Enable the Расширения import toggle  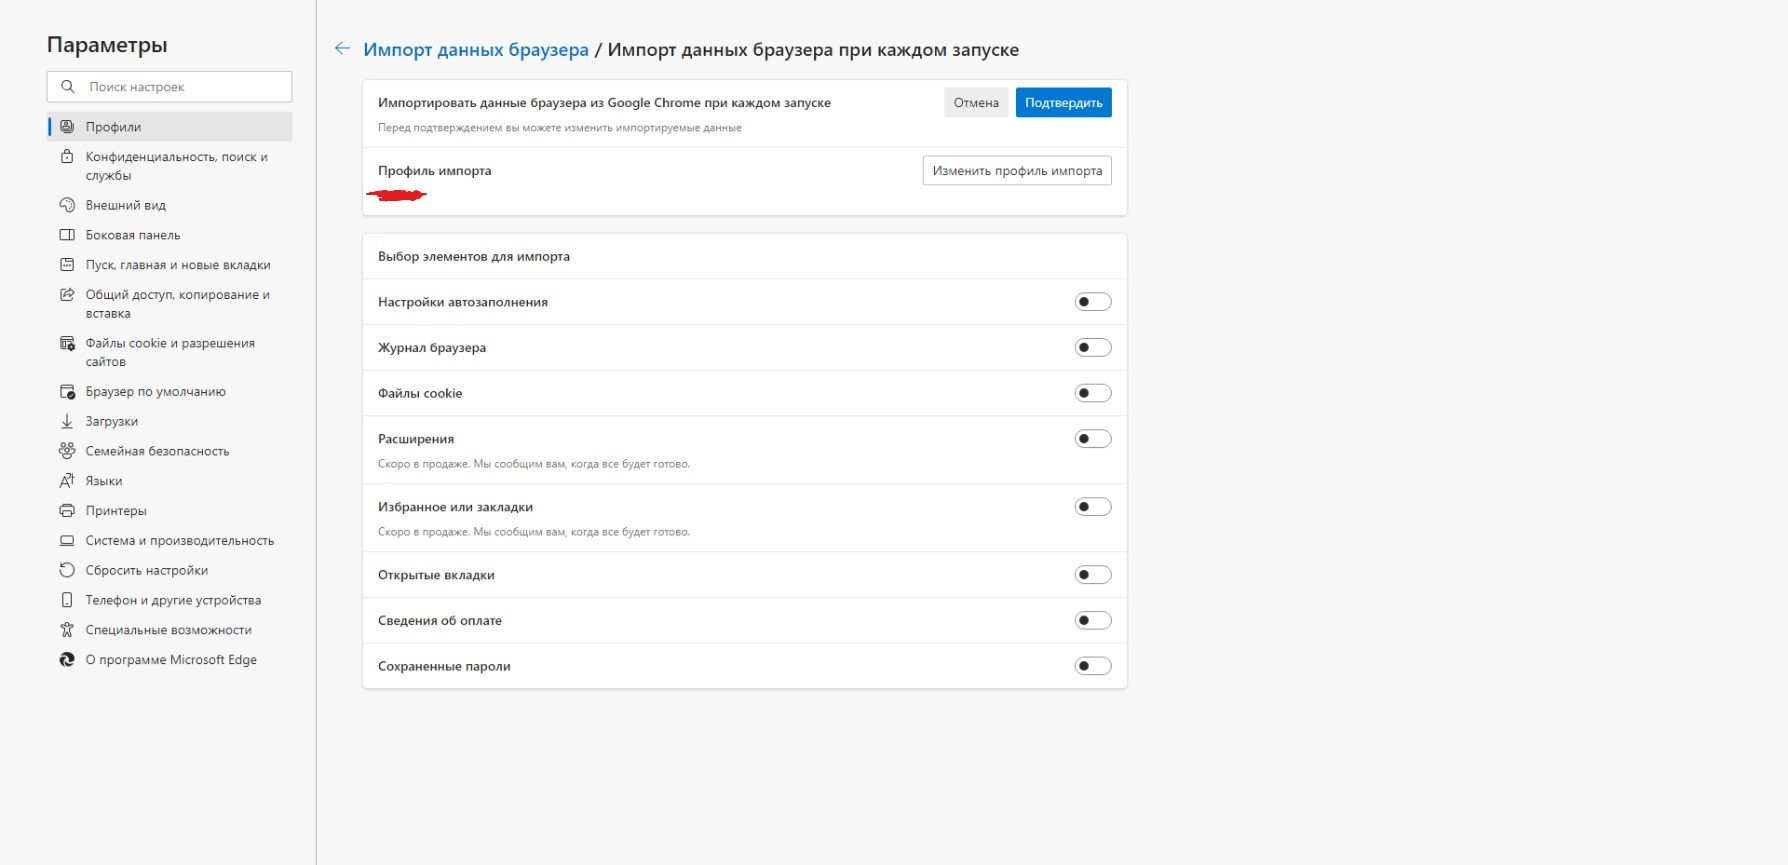point(1093,439)
